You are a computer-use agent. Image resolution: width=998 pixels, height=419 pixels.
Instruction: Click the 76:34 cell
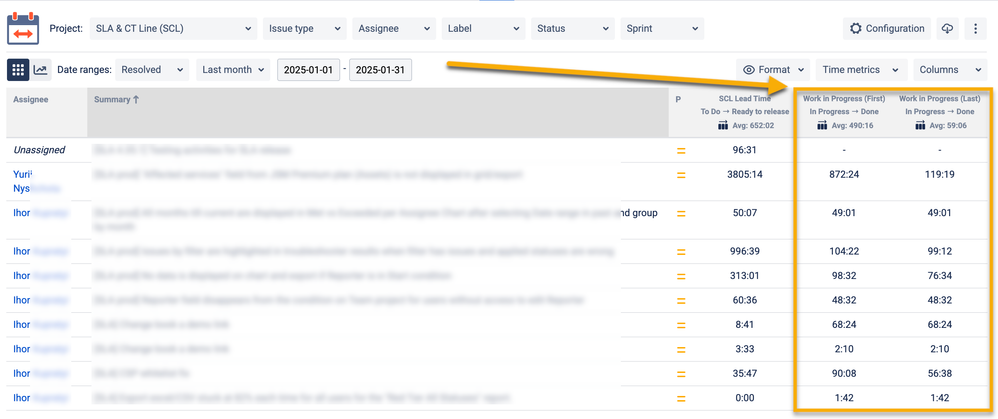tap(939, 276)
